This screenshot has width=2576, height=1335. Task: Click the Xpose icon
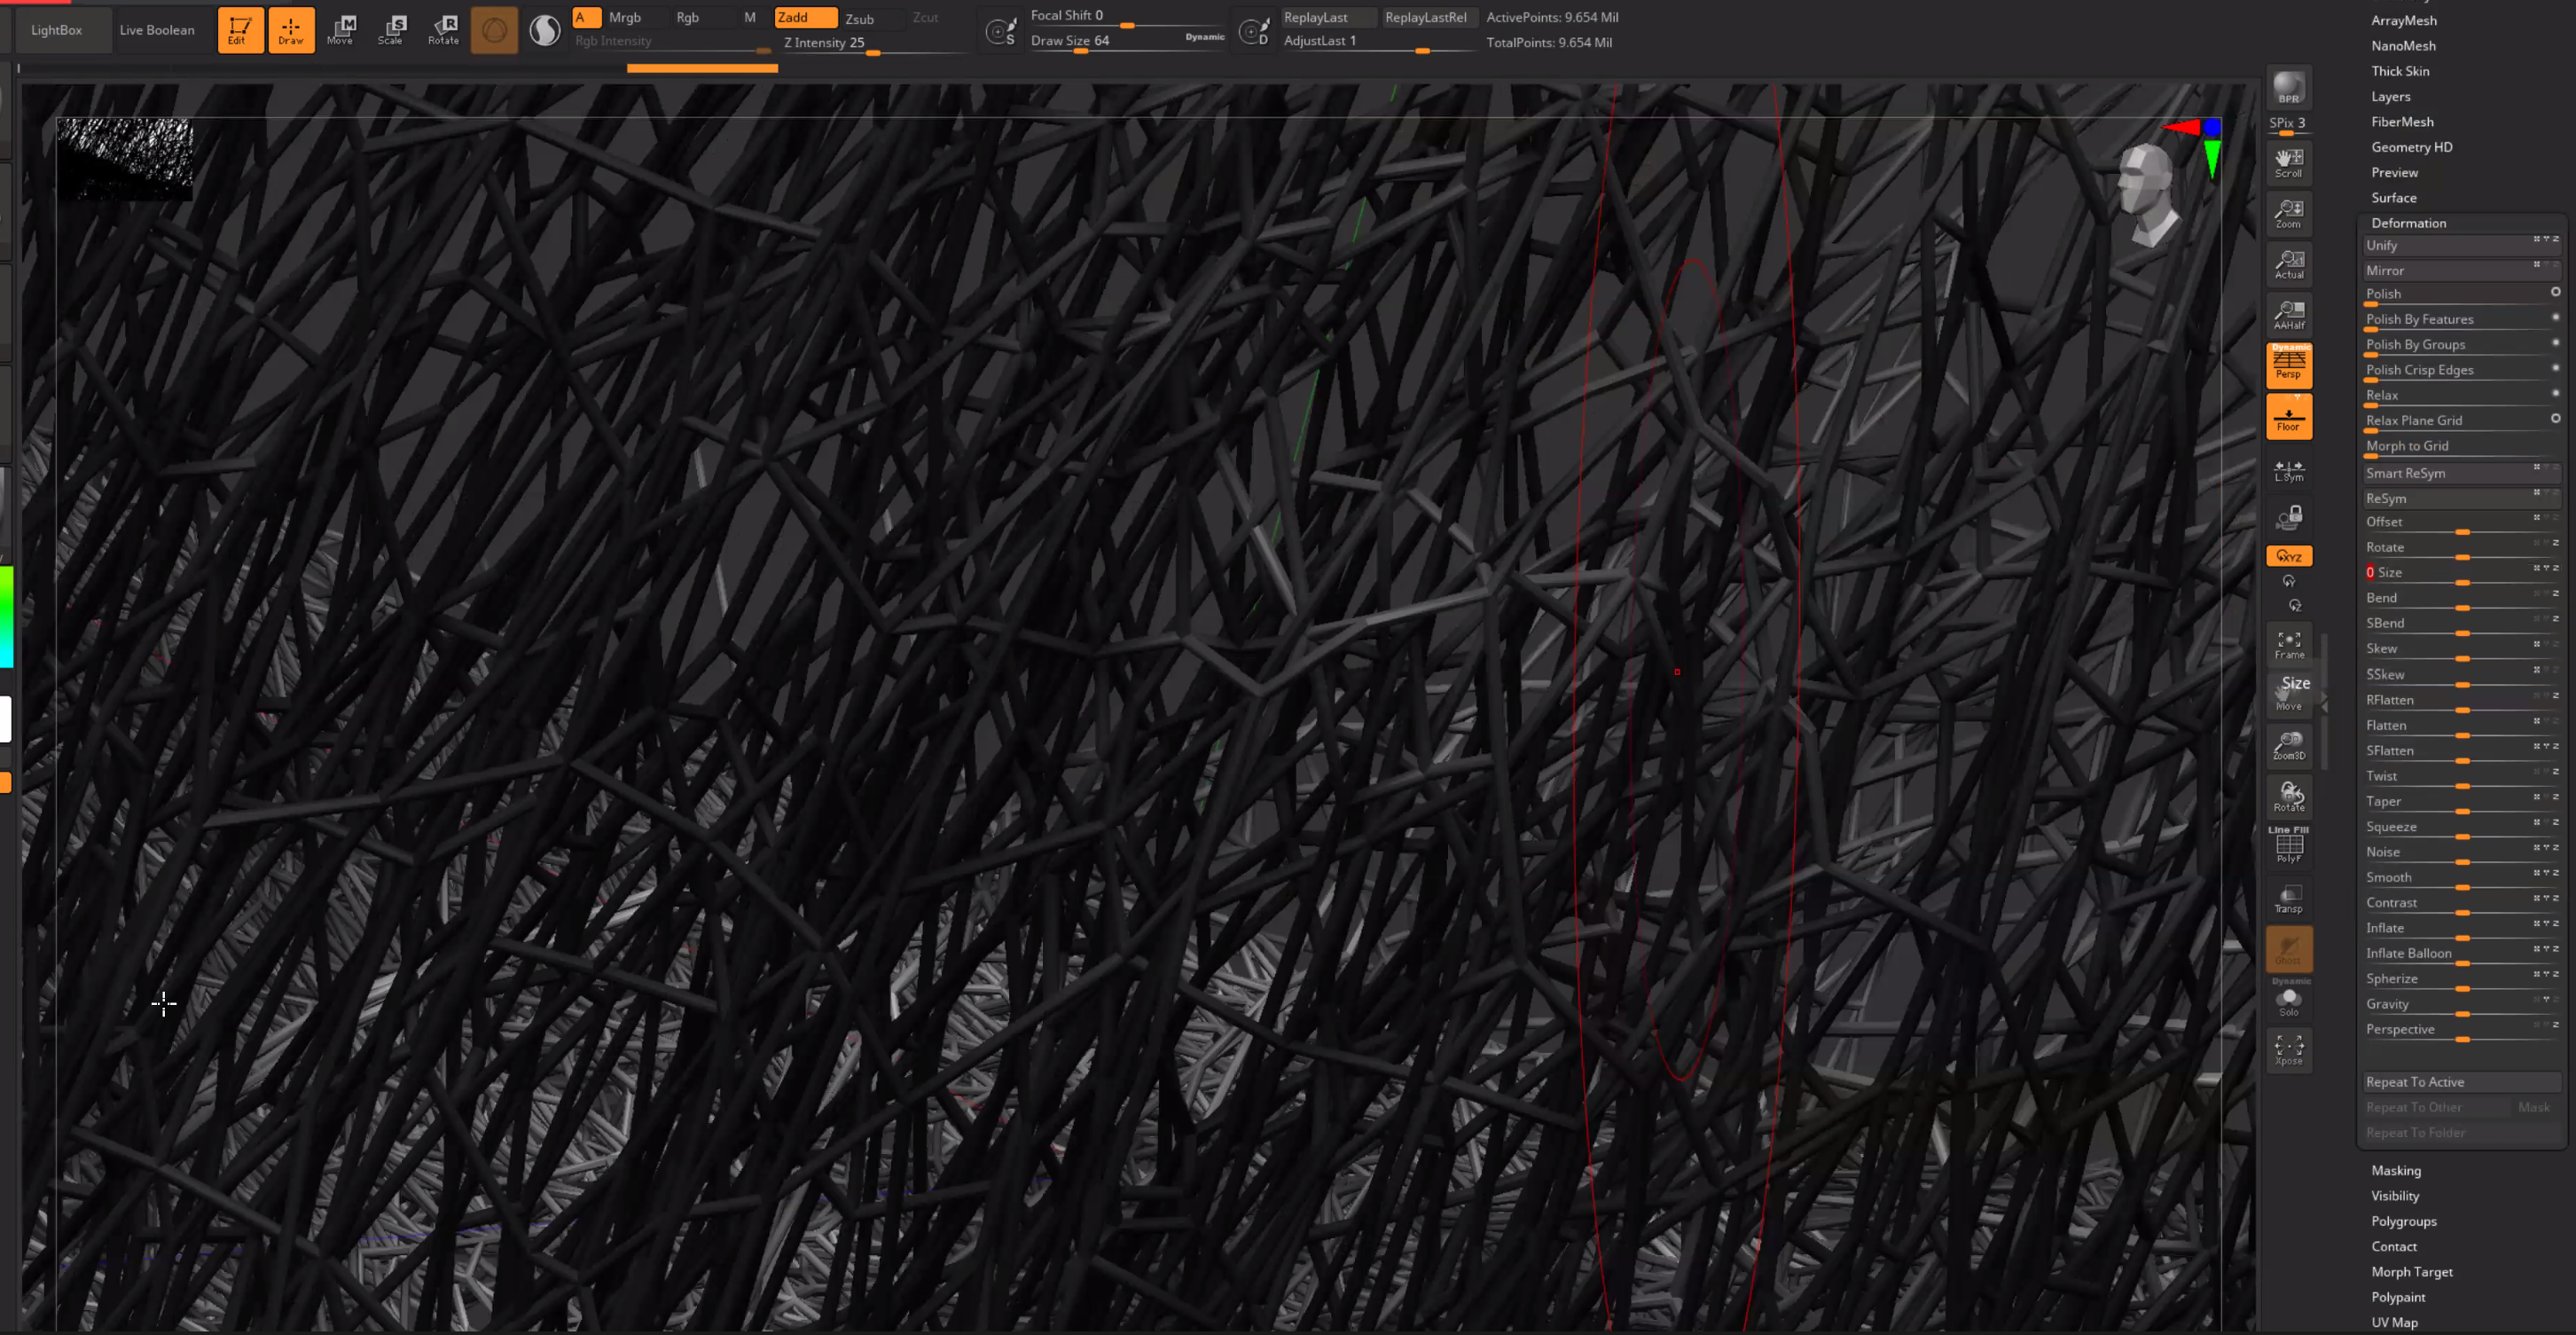click(x=2288, y=1050)
